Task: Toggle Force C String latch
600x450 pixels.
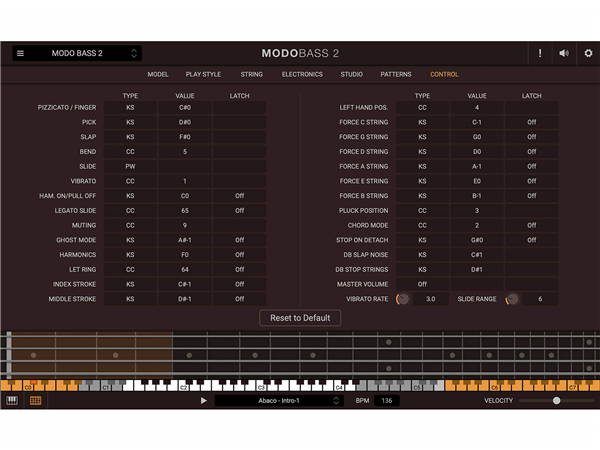Action: pos(531,122)
